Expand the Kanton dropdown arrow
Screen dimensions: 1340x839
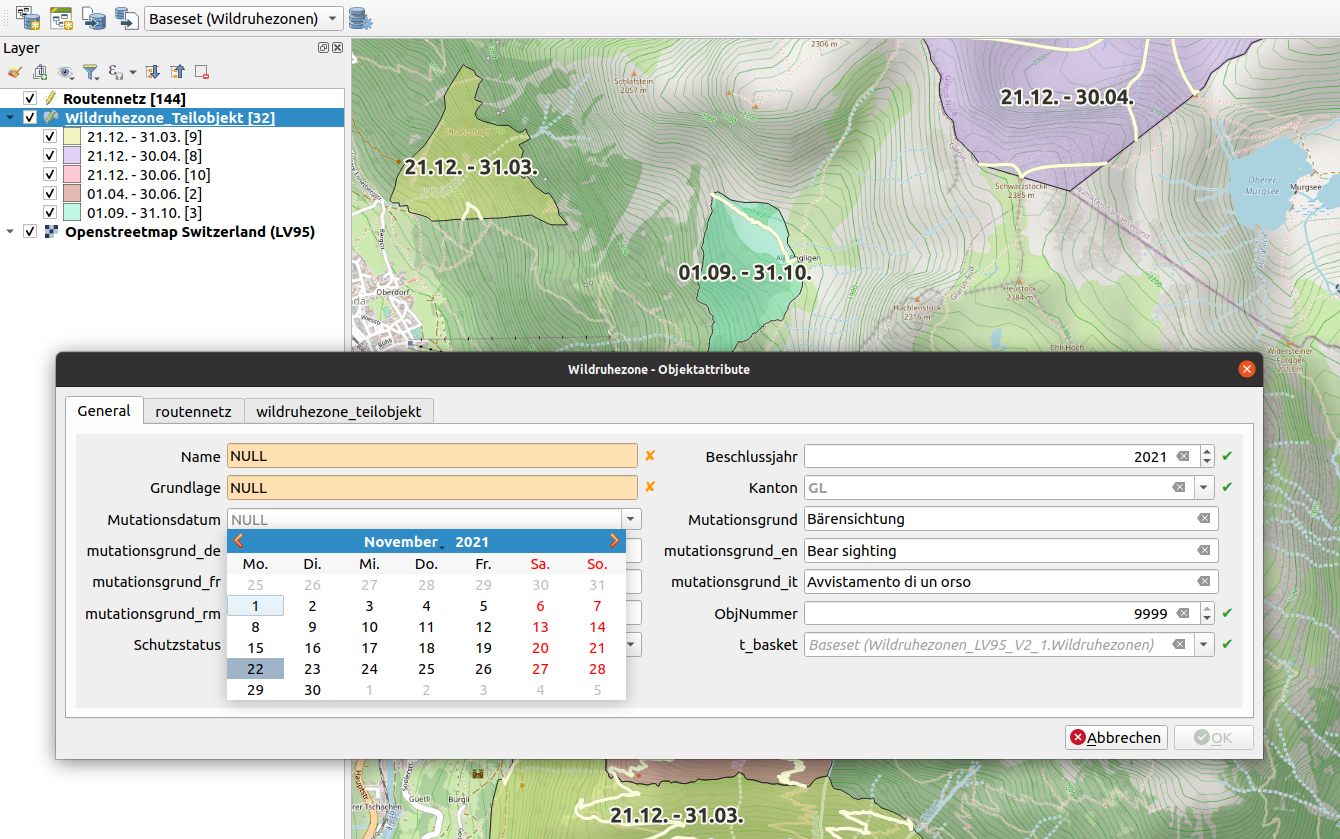click(1204, 488)
